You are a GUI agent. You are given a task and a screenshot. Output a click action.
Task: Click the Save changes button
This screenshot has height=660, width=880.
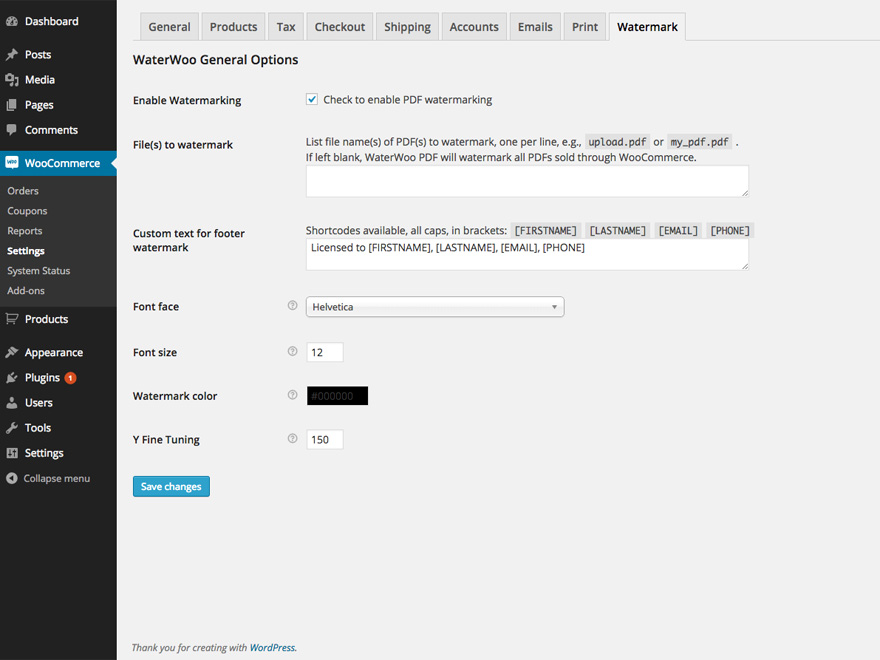(171, 487)
